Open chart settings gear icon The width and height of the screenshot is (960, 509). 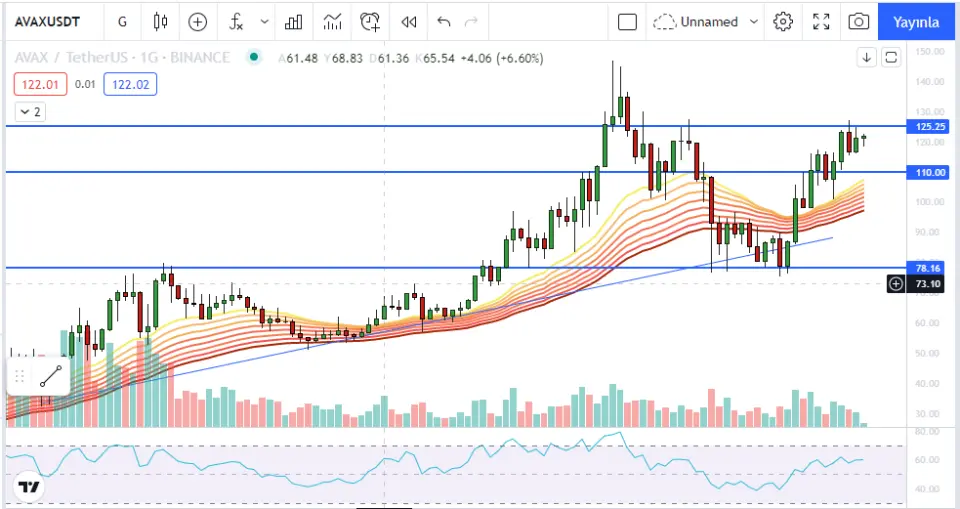(783, 21)
